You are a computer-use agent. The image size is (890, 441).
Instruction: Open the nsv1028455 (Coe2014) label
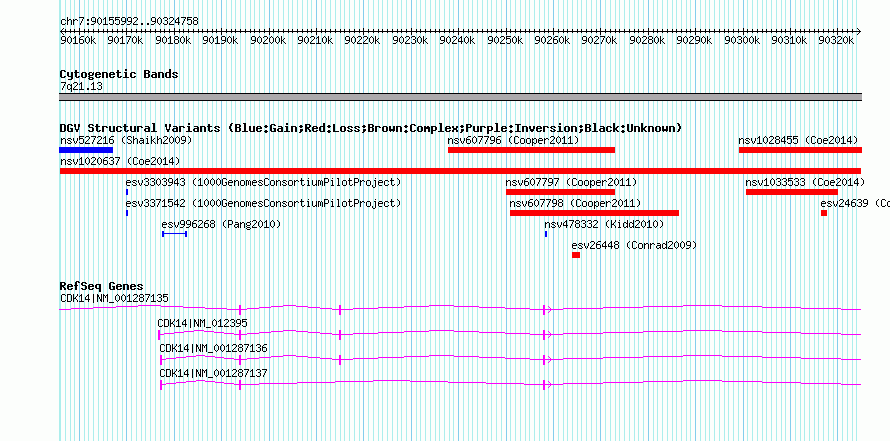click(798, 140)
